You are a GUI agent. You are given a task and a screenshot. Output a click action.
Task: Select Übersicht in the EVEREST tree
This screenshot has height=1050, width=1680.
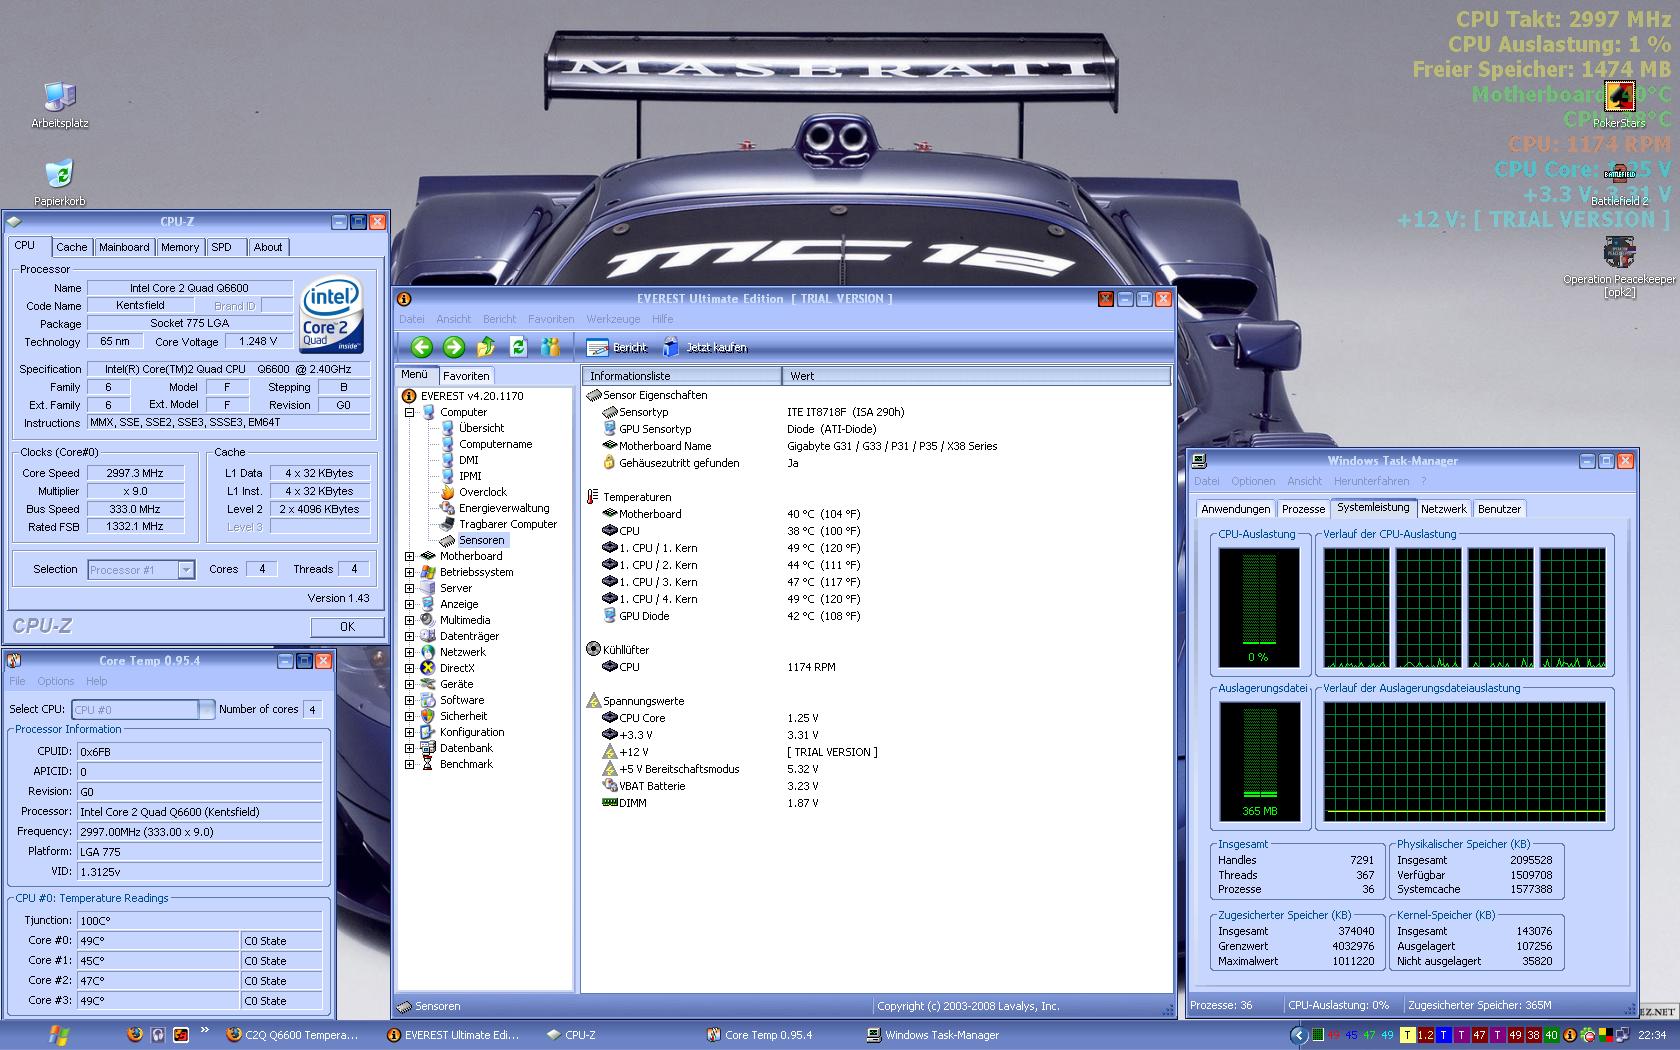coord(481,428)
